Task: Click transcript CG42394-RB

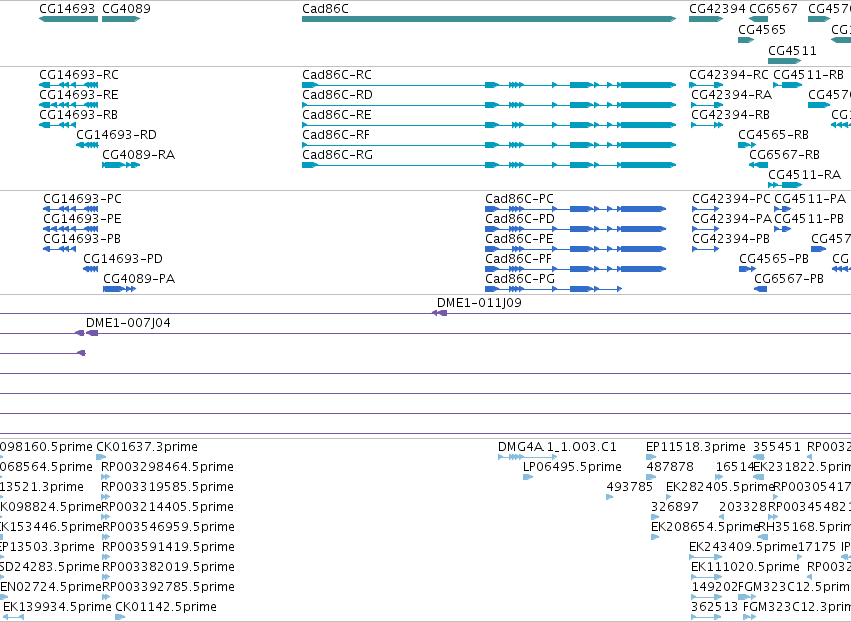Action: pos(707,125)
